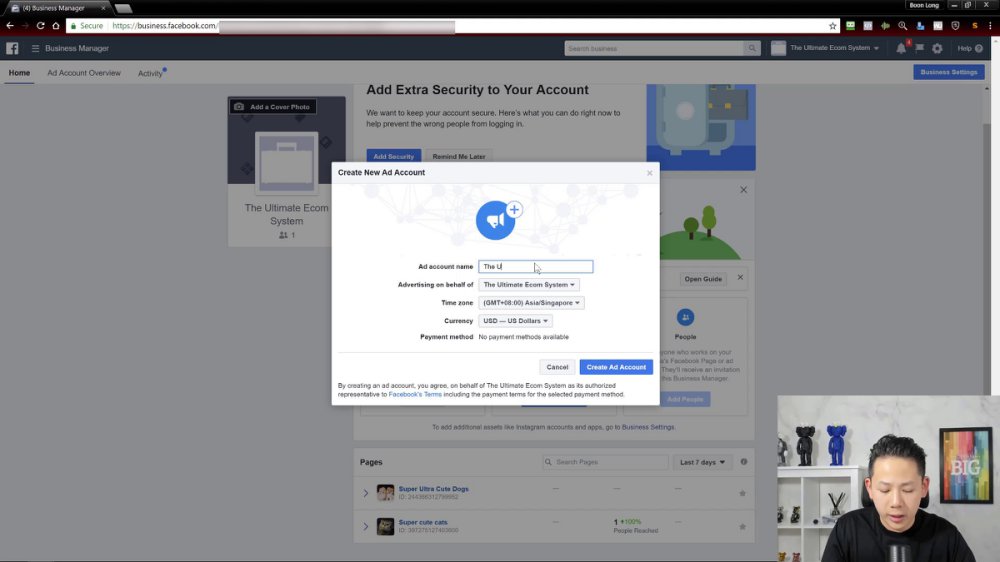Screen dimensions: 1000x562
Task: Bookmark page with the star icon
Action: coord(832,26)
